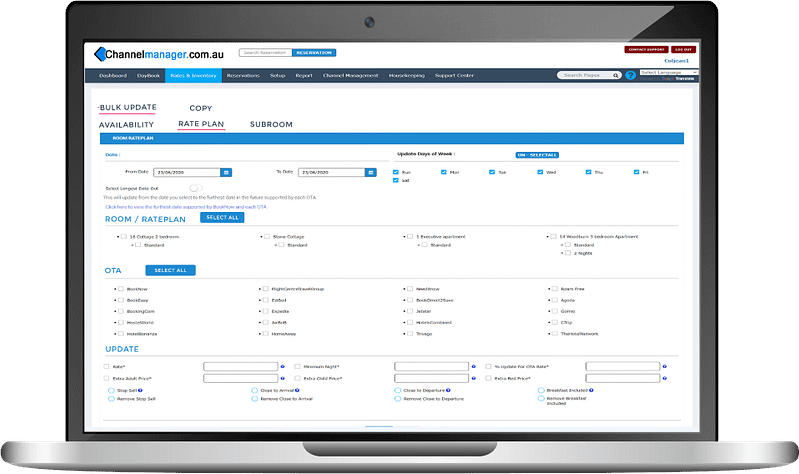The width and height of the screenshot is (799, 474).
Task: Click the info icon next to Close to Departure
Action: pos(448,390)
